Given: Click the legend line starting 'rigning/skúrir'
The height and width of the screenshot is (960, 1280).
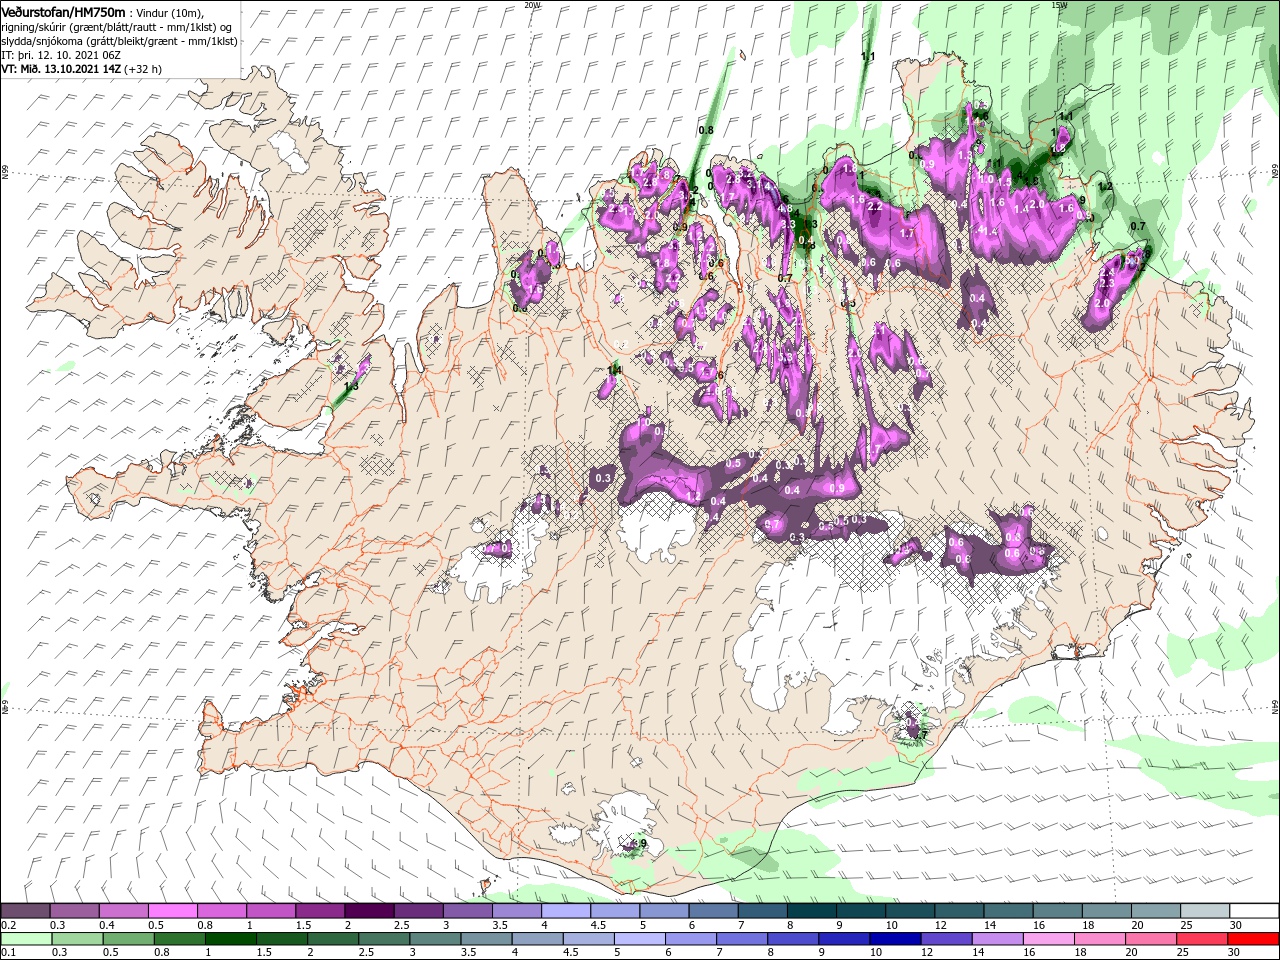Looking at the screenshot, I should pos(118,26).
